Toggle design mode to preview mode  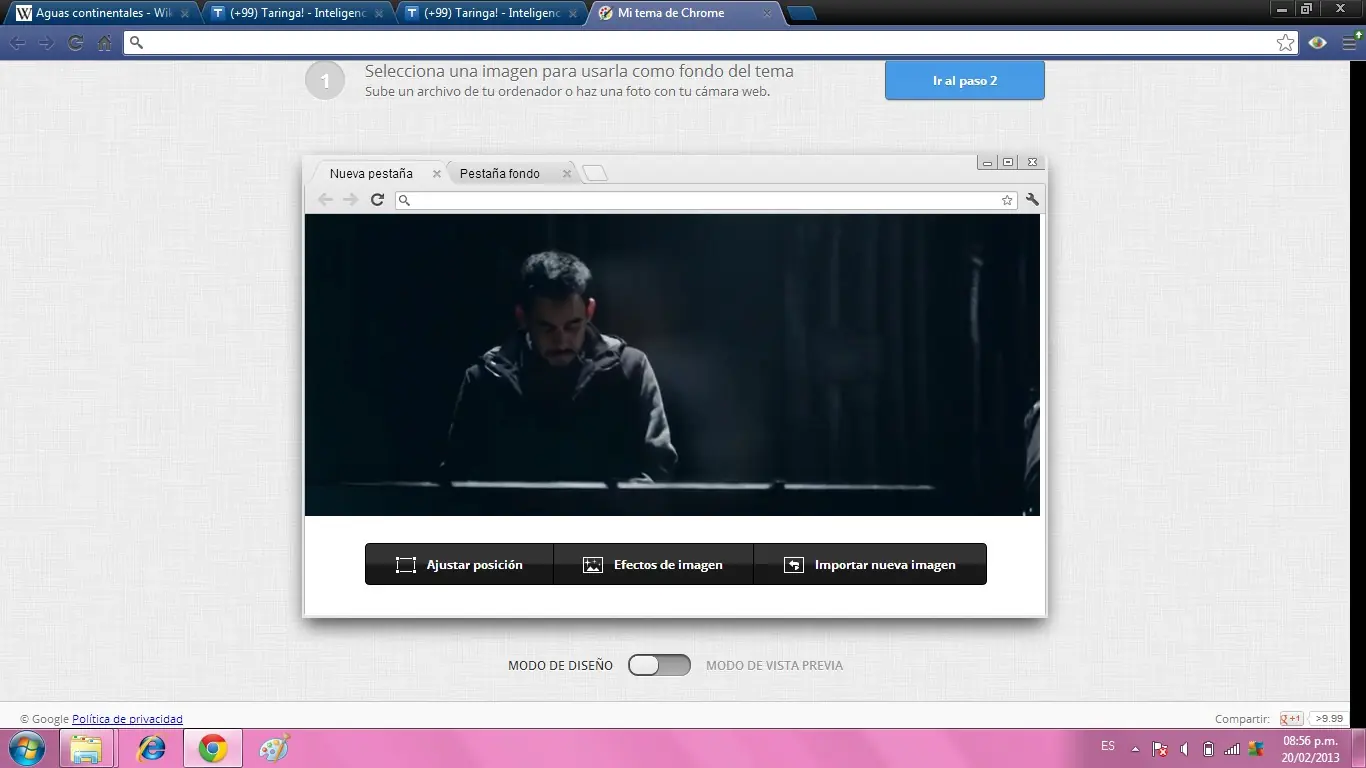coord(659,665)
